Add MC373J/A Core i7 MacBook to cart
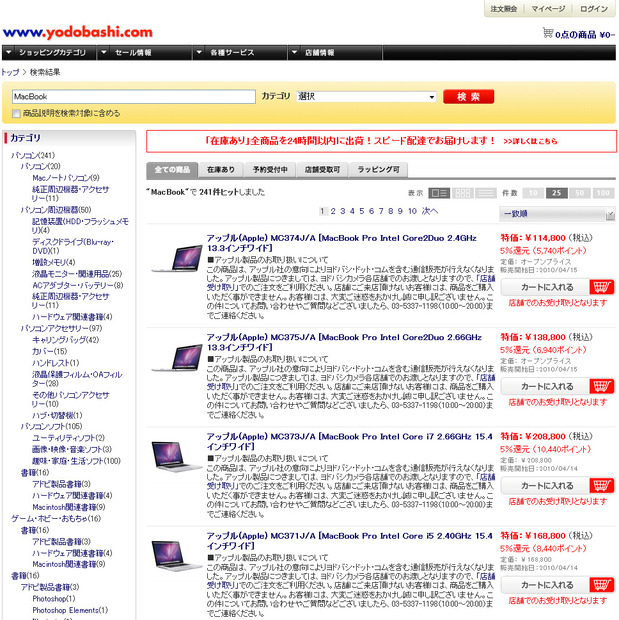The height and width of the screenshot is (620, 619). pyautogui.click(x=557, y=486)
